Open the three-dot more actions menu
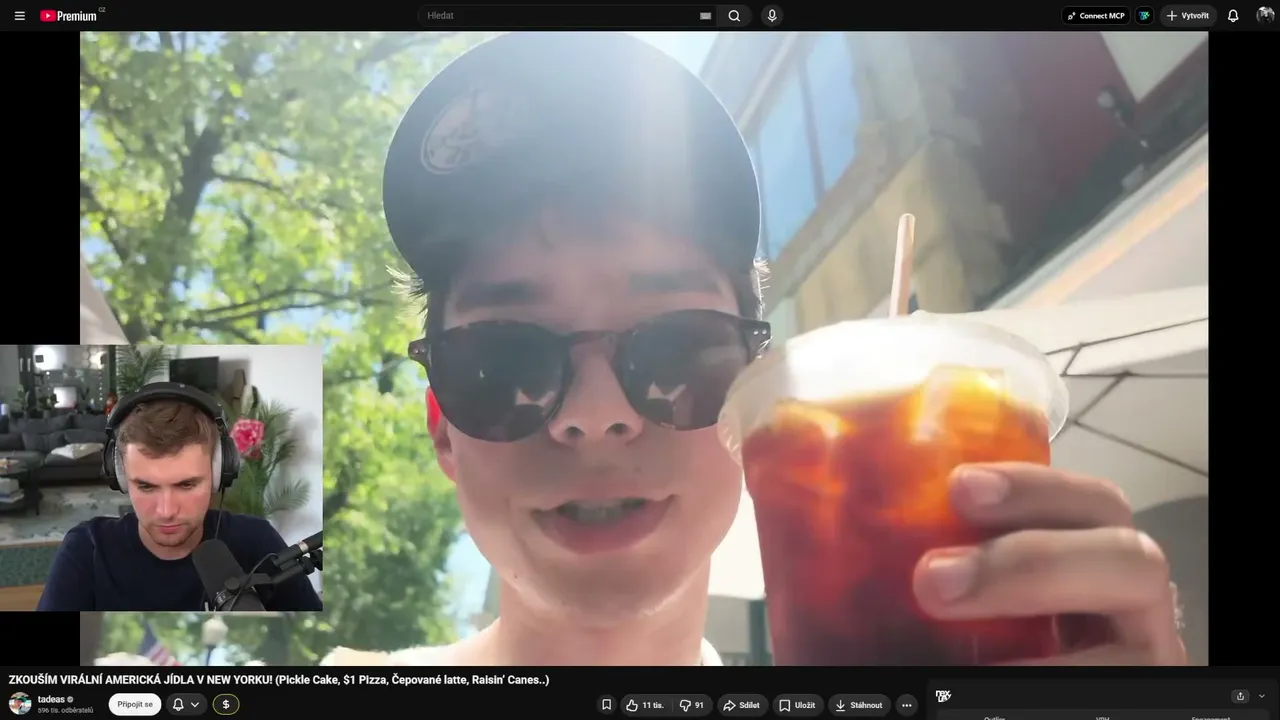Viewport: 1280px width, 720px height. click(906, 705)
